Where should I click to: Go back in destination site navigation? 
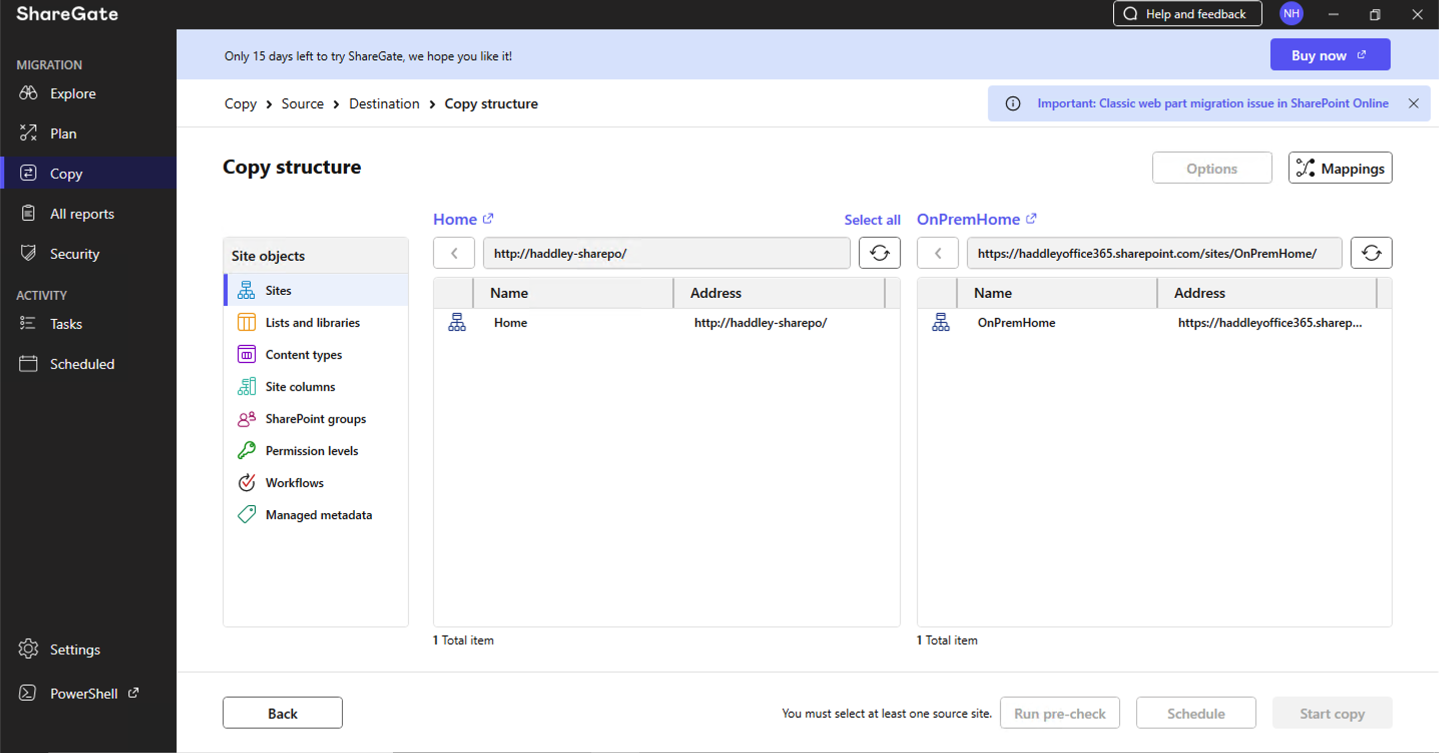pos(938,253)
